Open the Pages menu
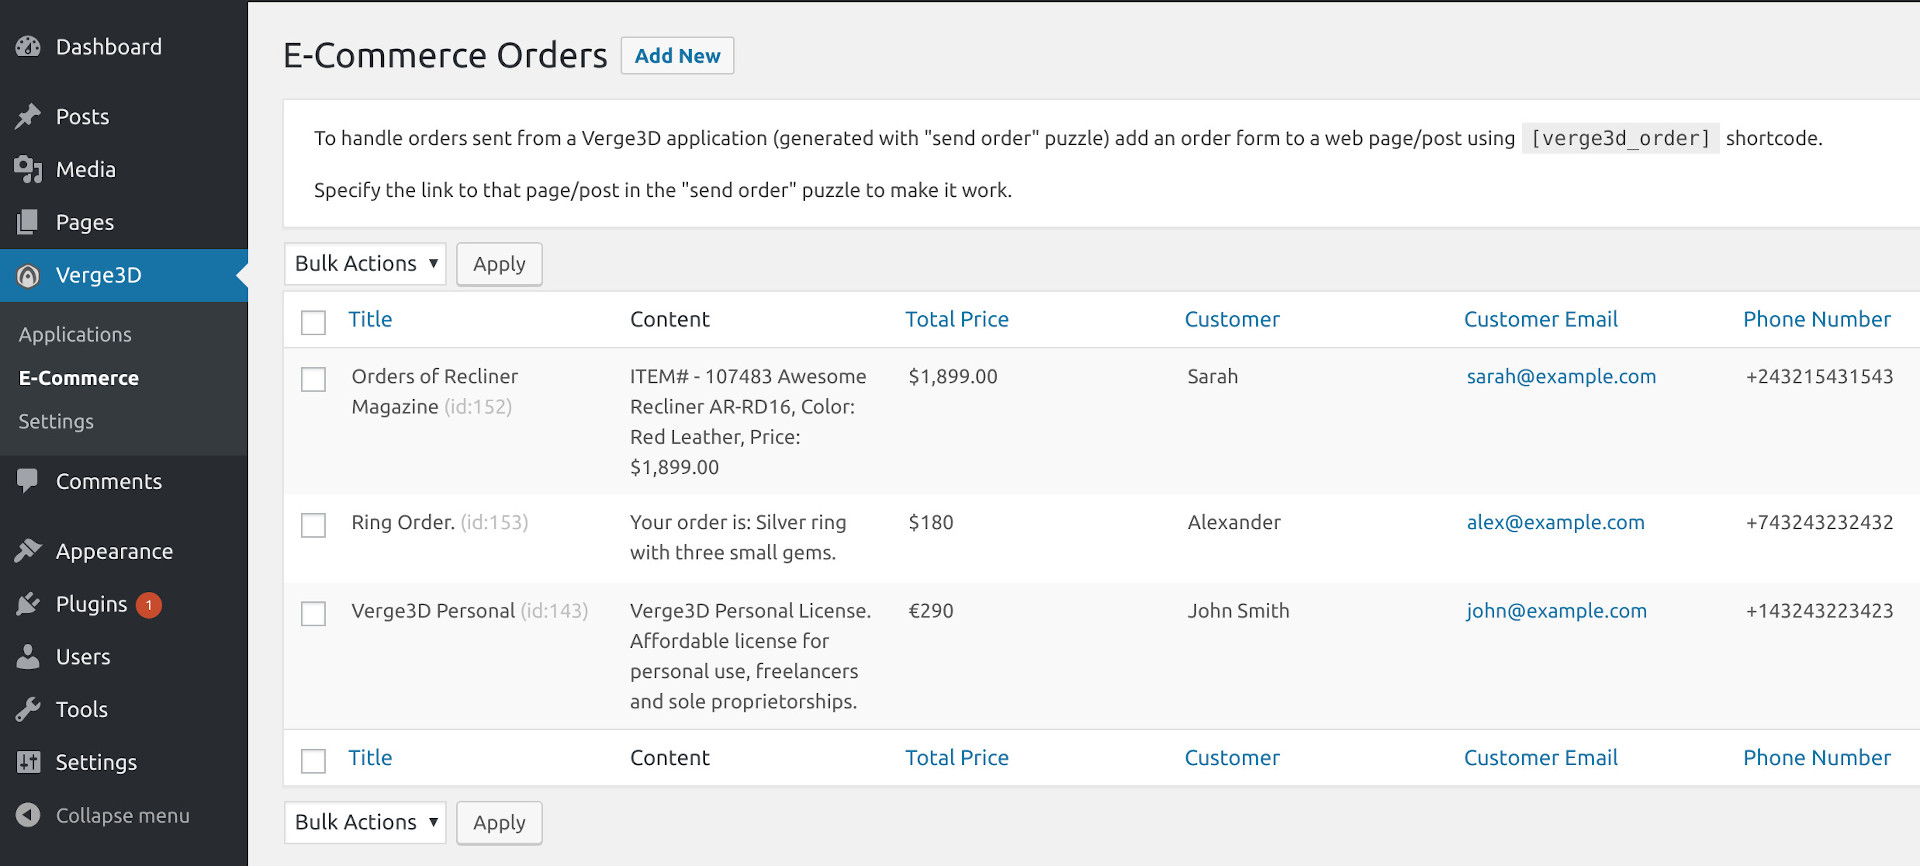This screenshot has width=1920, height=866. pos(84,222)
